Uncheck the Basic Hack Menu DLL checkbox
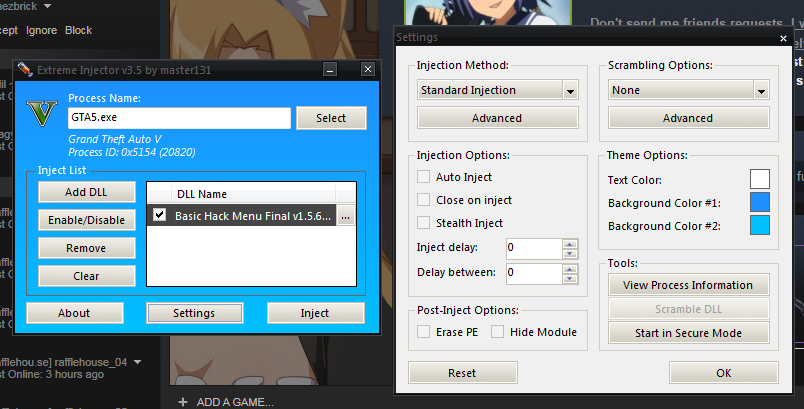Viewport: 804px width, 409px height. (x=159, y=215)
